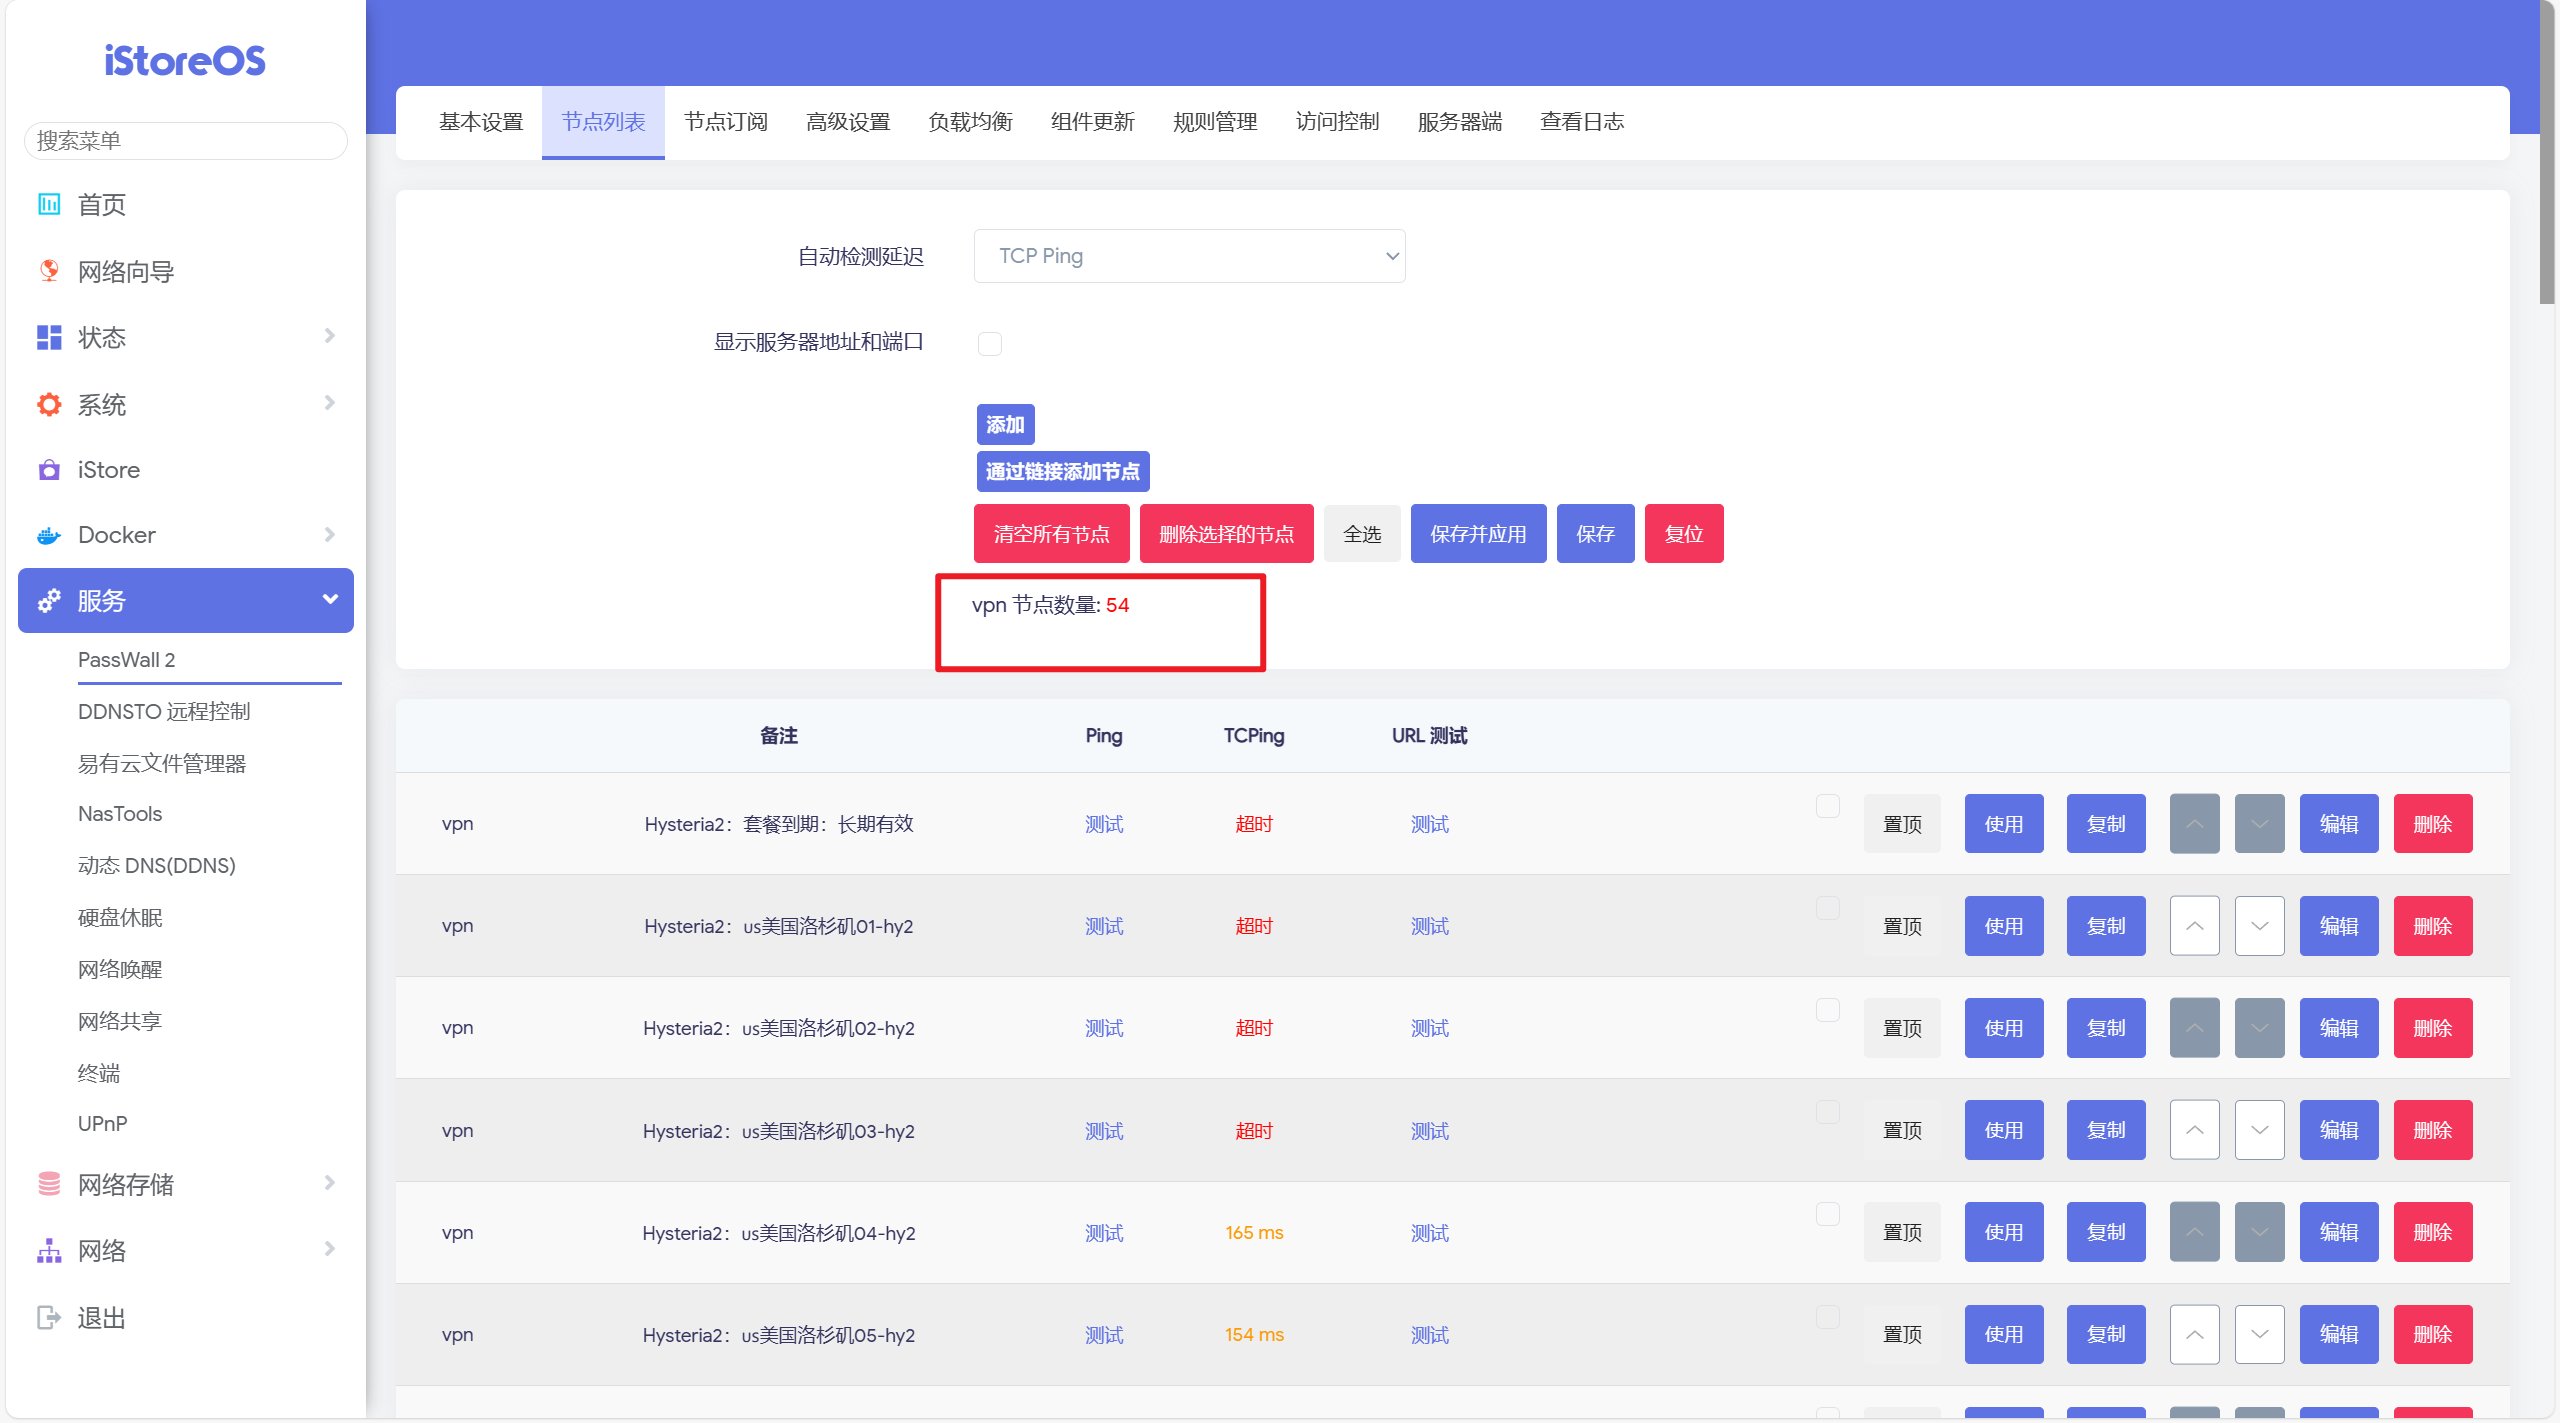
Task: Click 通过链接添加节点 button
Action: coord(1062,472)
